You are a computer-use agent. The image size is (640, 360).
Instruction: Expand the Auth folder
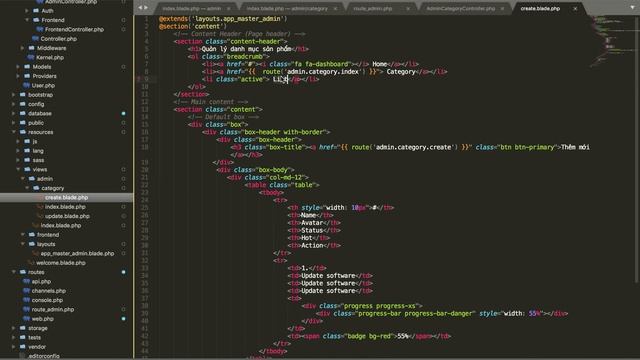[27, 11]
